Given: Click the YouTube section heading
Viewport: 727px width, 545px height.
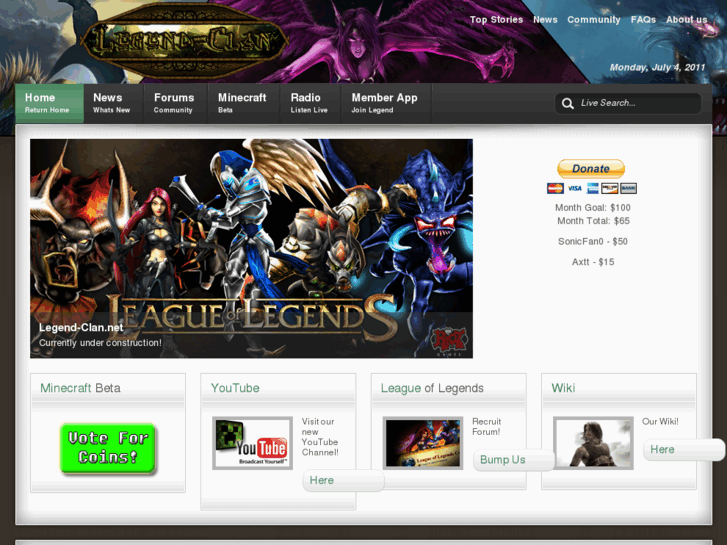Looking at the screenshot, I should (235, 388).
